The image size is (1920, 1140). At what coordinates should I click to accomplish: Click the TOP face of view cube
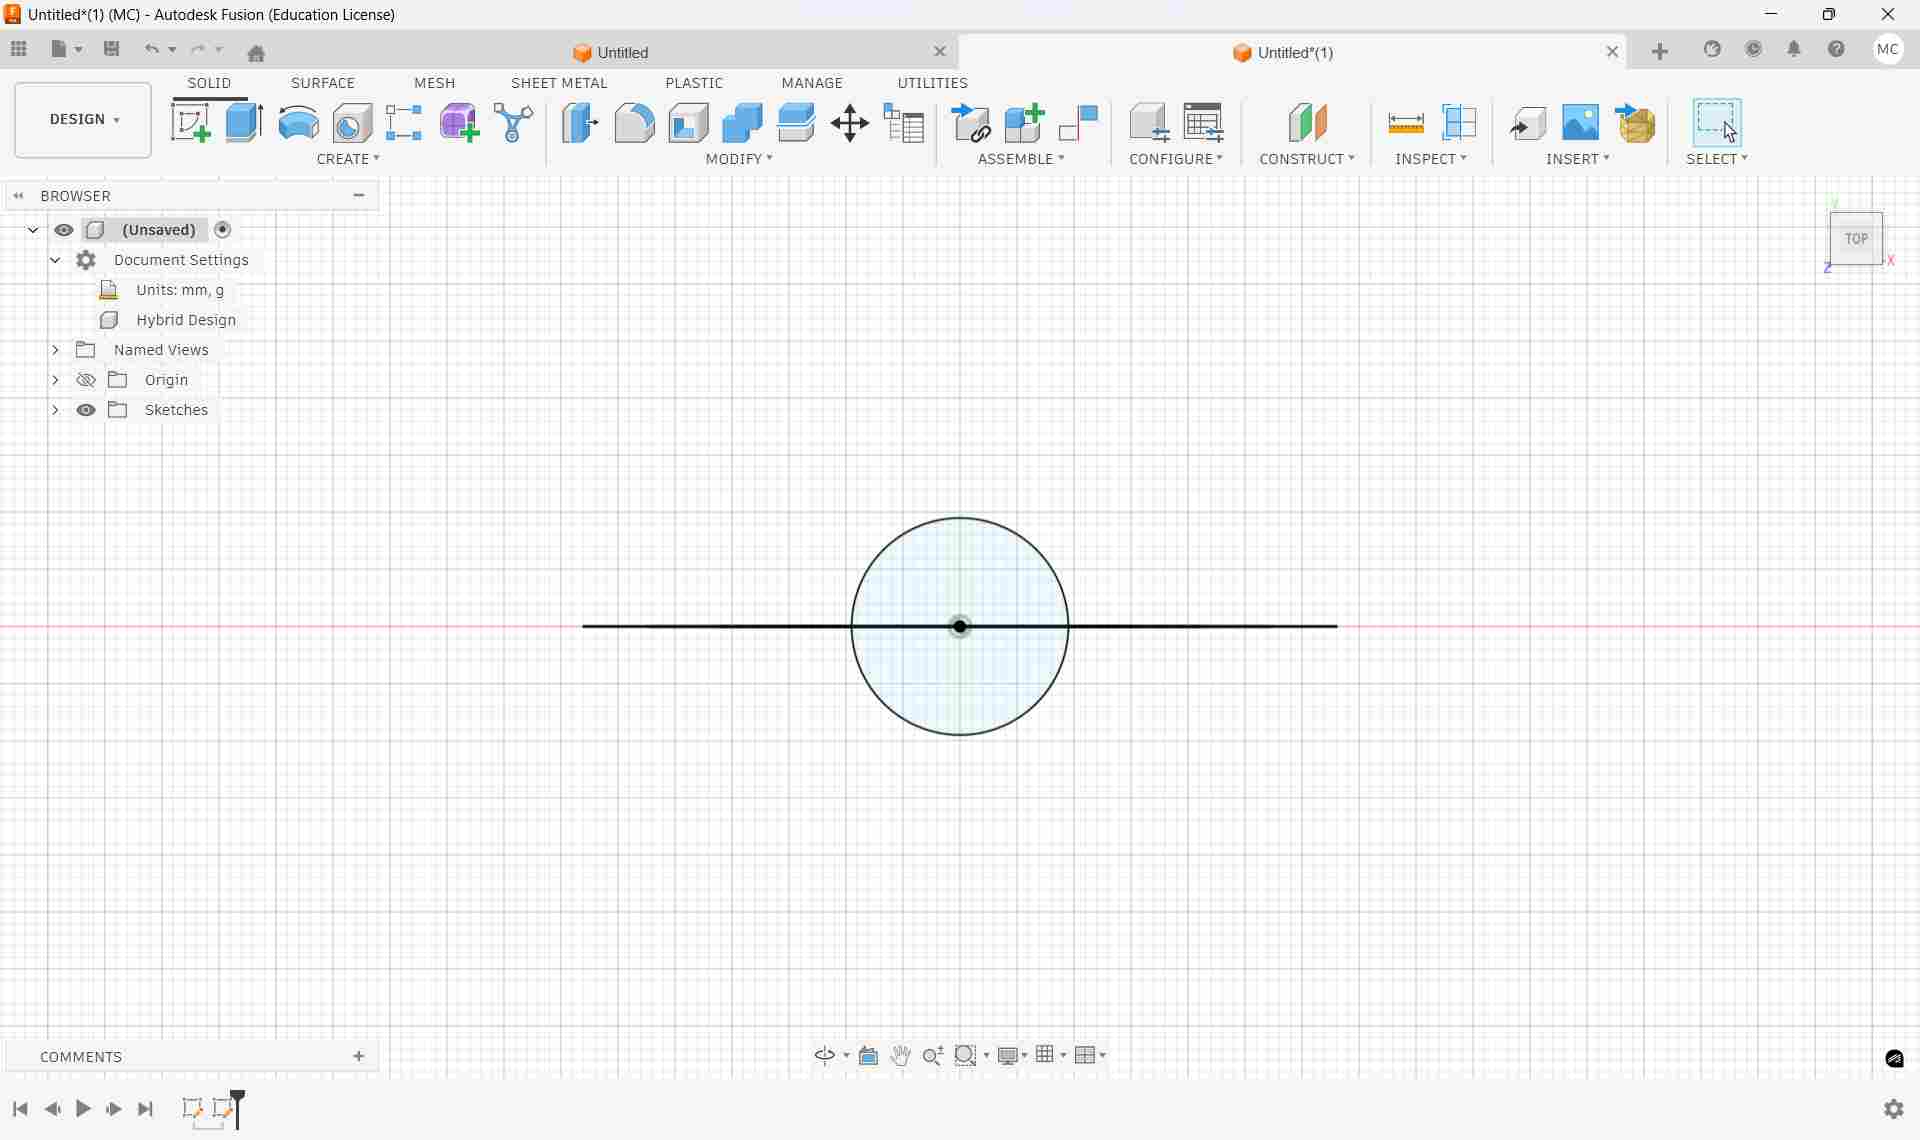(x=1856, y=239)
